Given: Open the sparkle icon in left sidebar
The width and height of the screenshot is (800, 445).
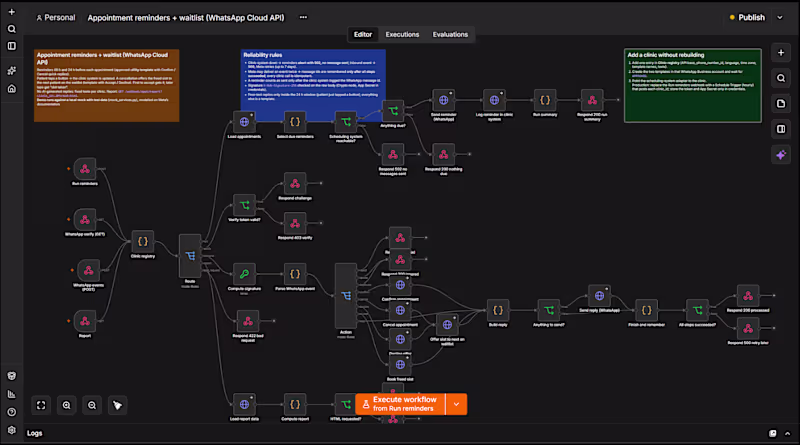Looking at the screenshot, I should pyautogui.click(x=12, y=70).
